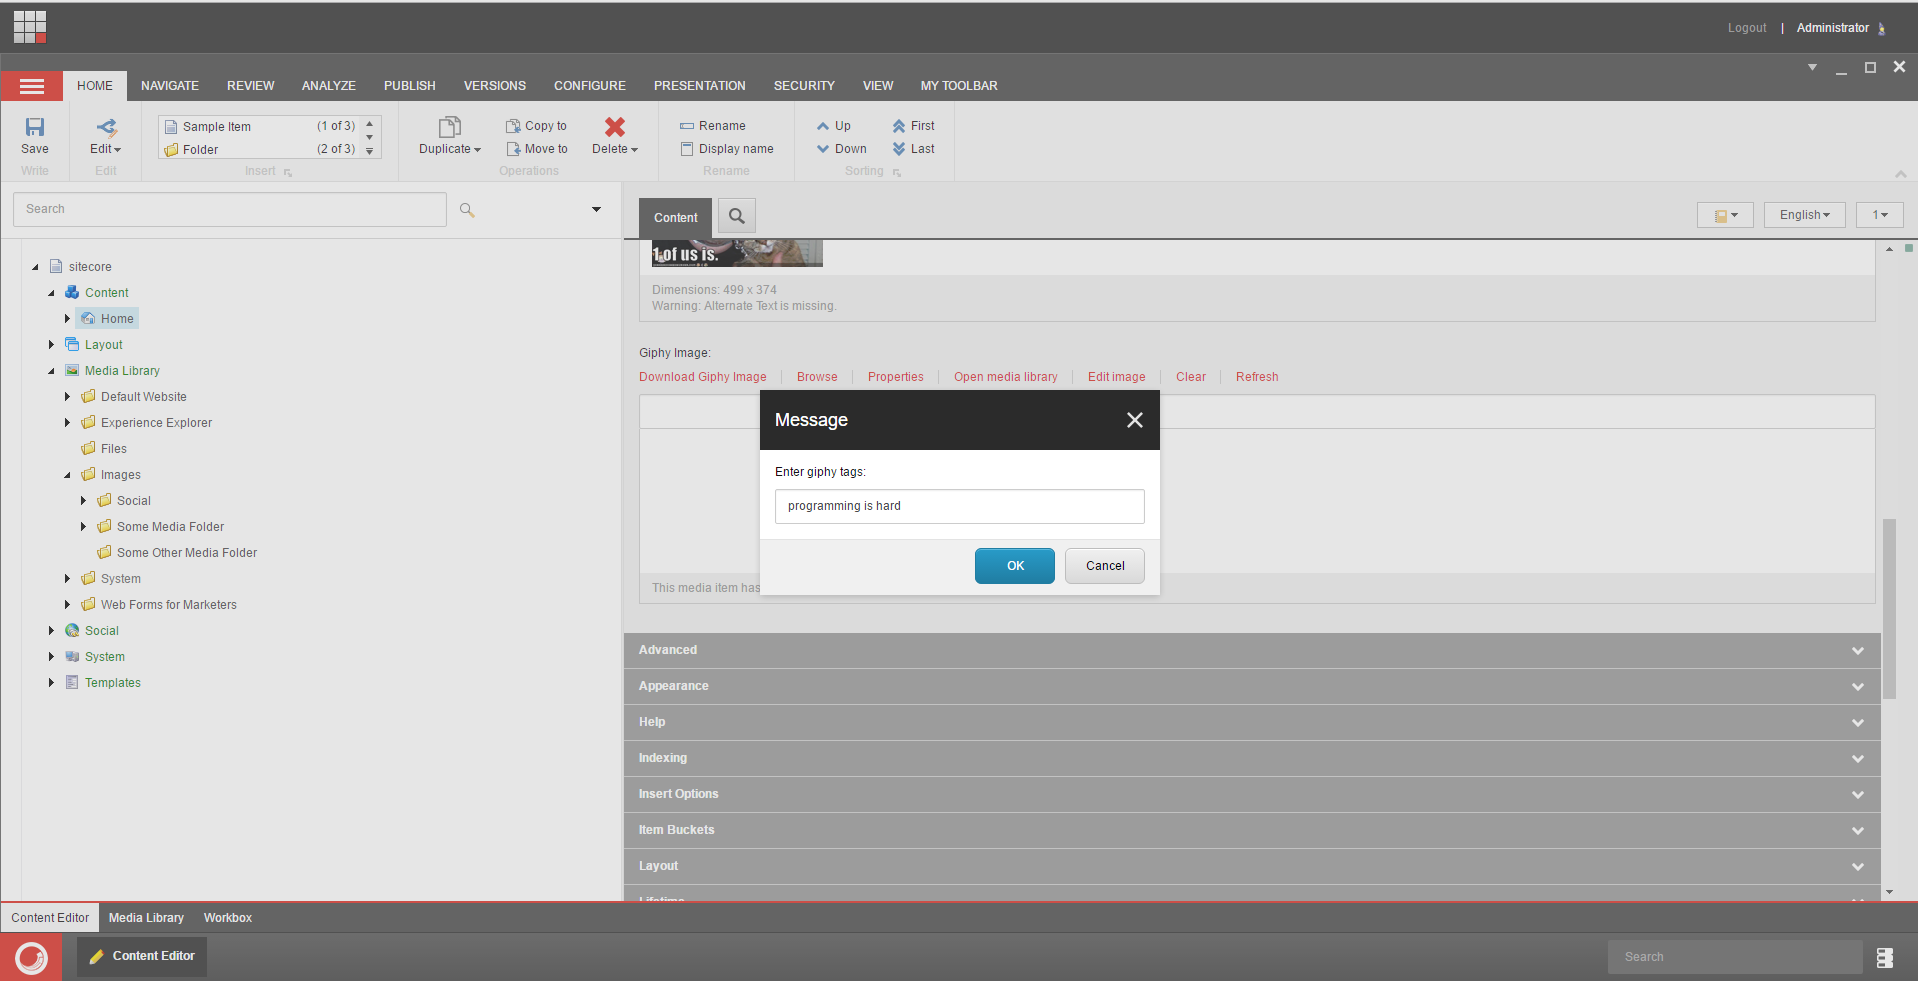1918x981 pixels.
Task: Click the red Delete X icon
Action: point(614,127)
